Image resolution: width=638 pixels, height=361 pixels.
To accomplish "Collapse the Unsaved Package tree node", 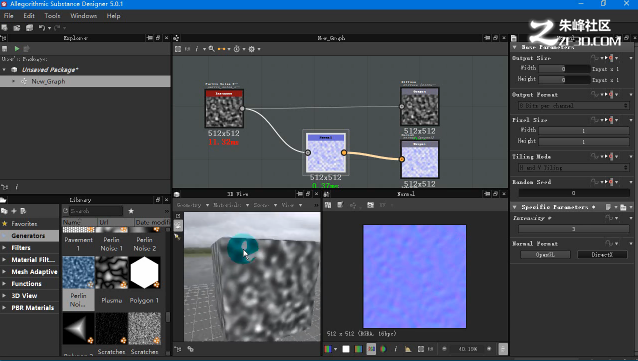I will (4, 70).
